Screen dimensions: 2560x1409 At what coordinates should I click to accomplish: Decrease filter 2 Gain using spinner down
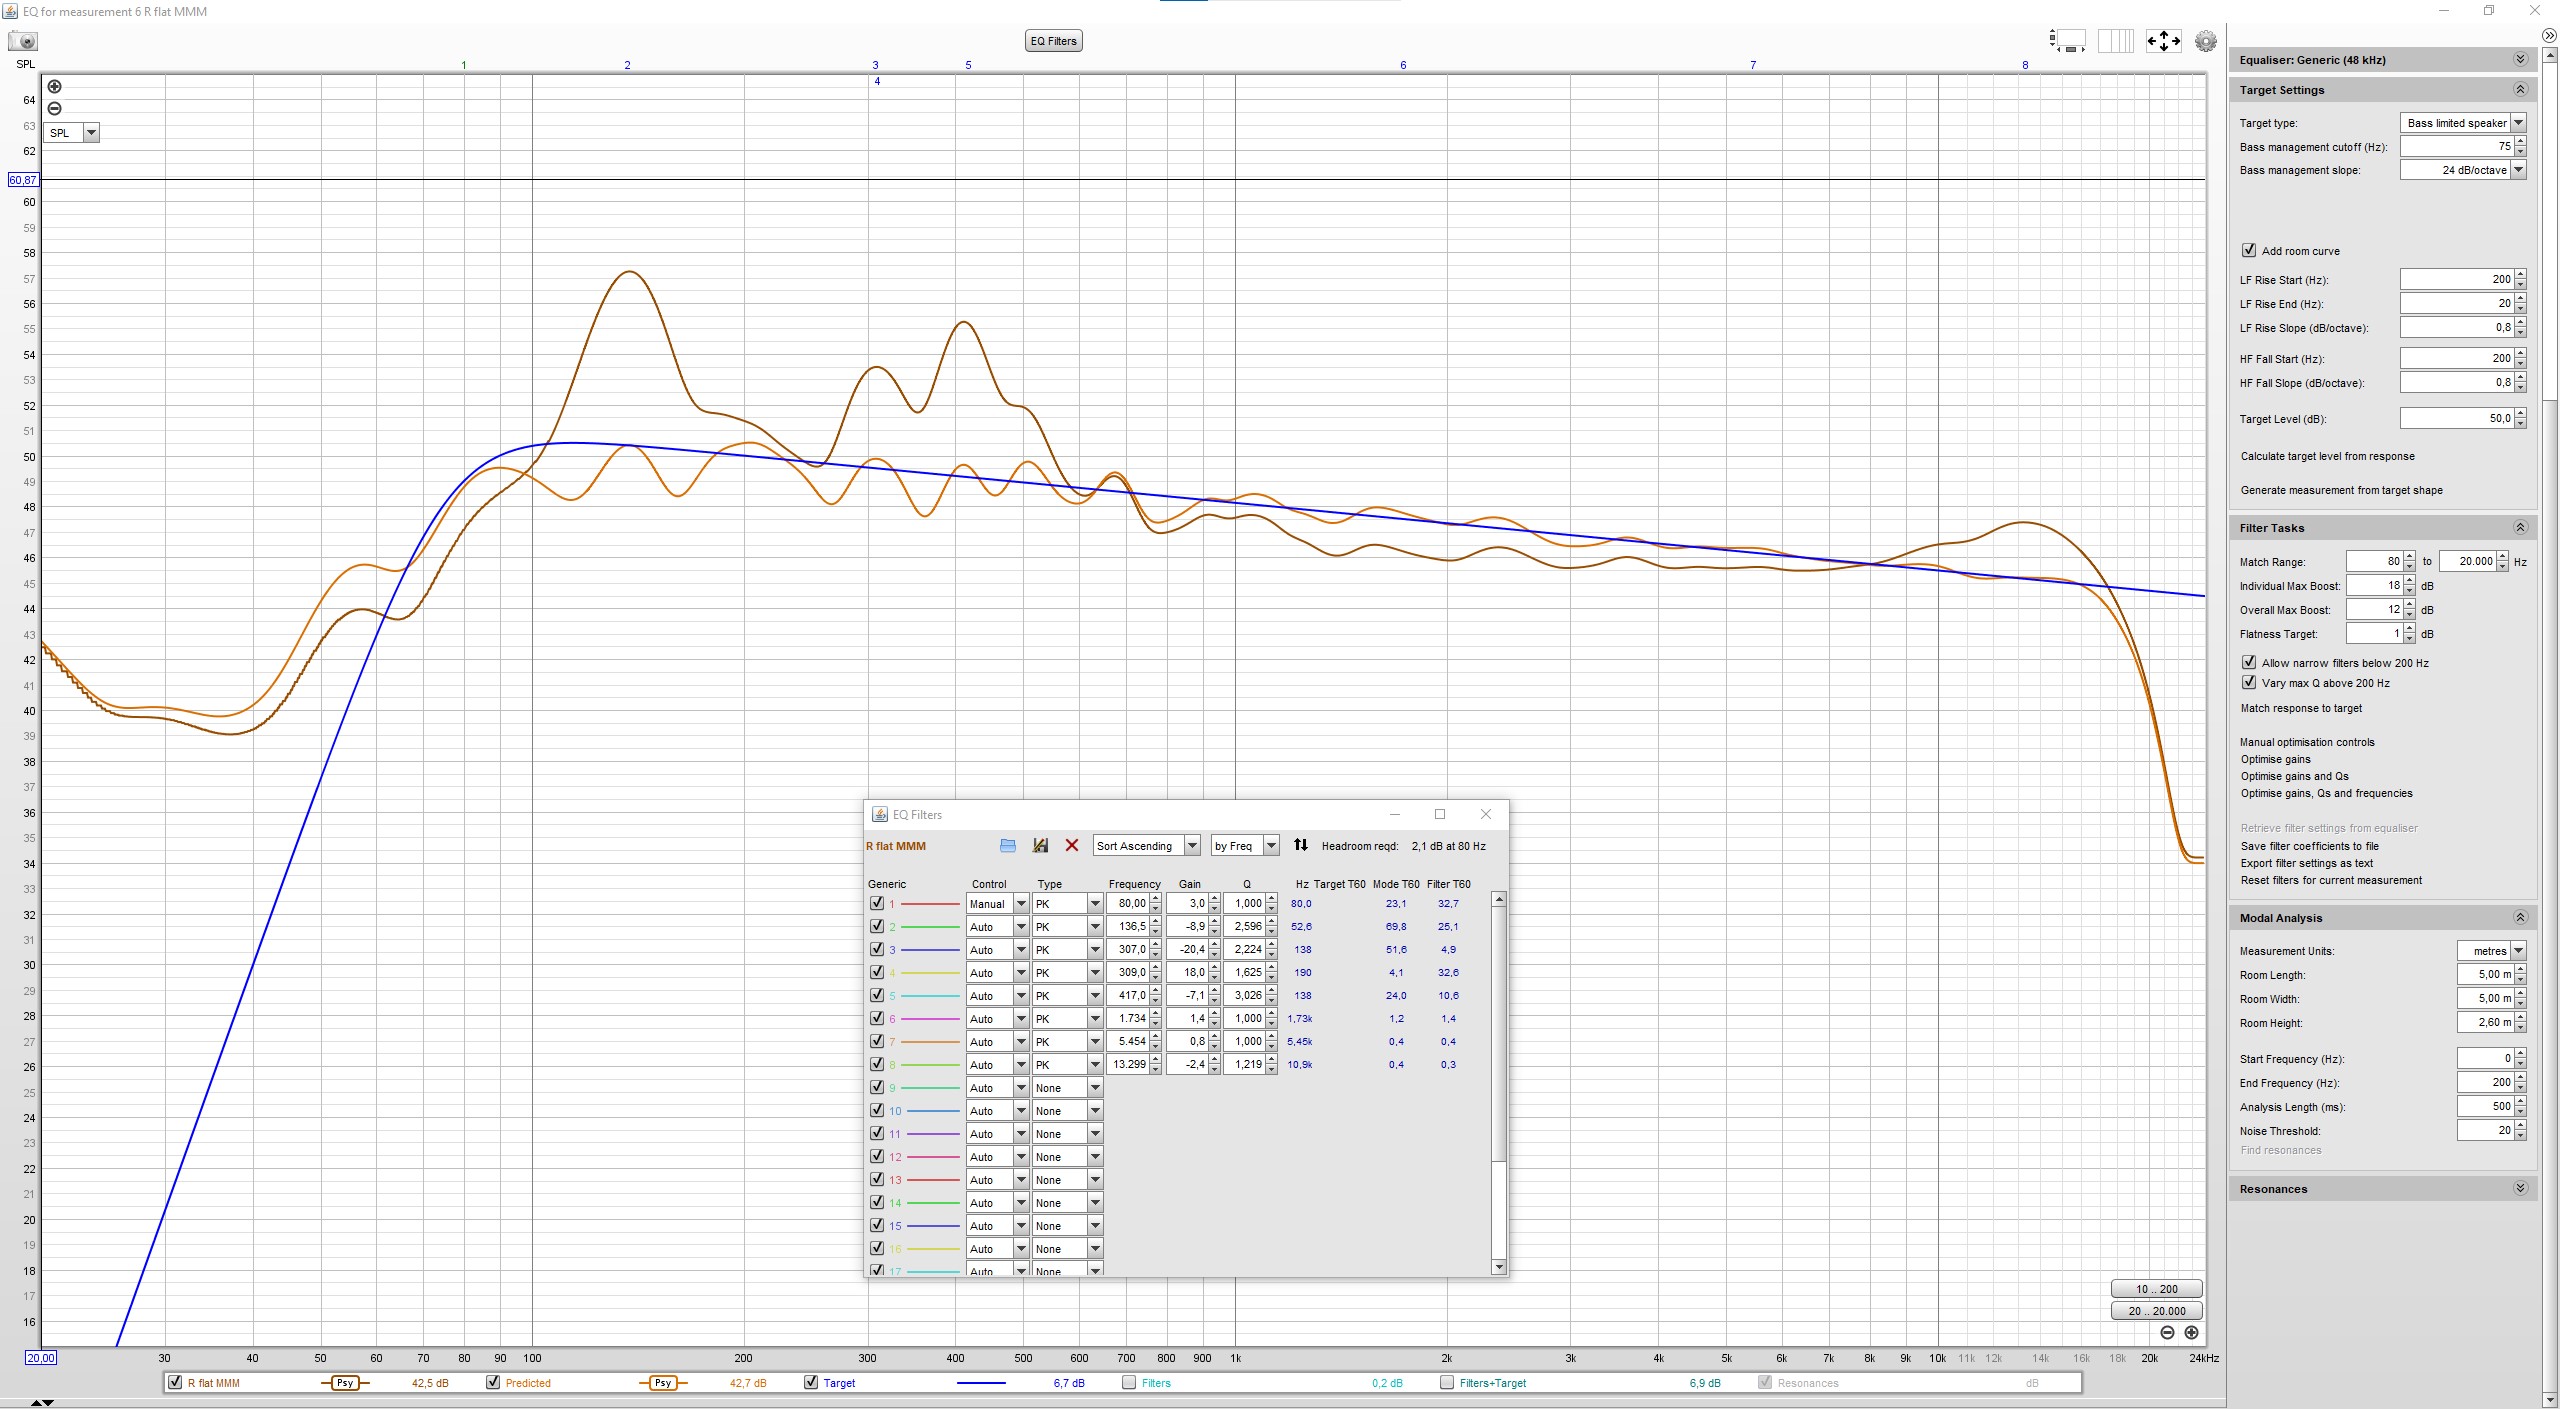click(x=1214, y=932)
